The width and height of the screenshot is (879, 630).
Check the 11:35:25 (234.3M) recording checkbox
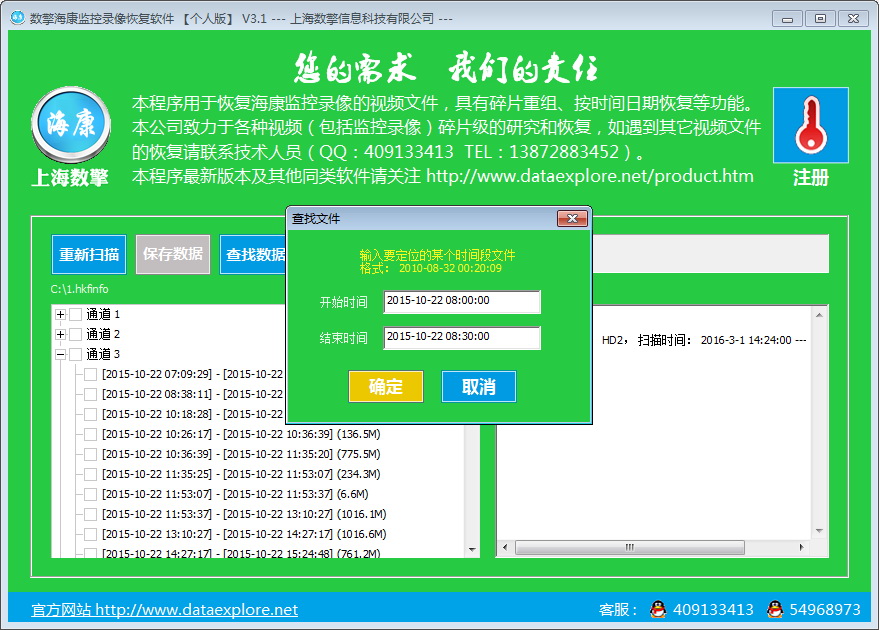90,474
